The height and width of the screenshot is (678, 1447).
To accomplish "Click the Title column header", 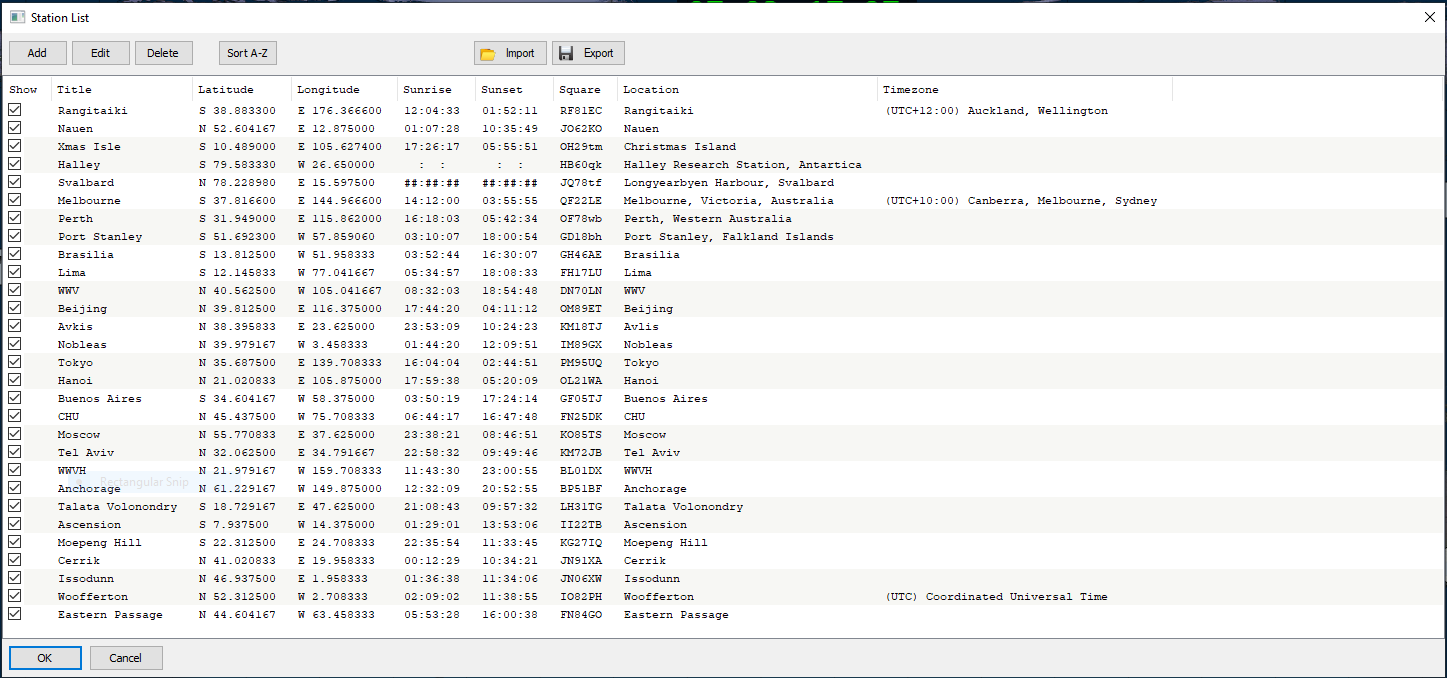I will (x=74, y=90).
